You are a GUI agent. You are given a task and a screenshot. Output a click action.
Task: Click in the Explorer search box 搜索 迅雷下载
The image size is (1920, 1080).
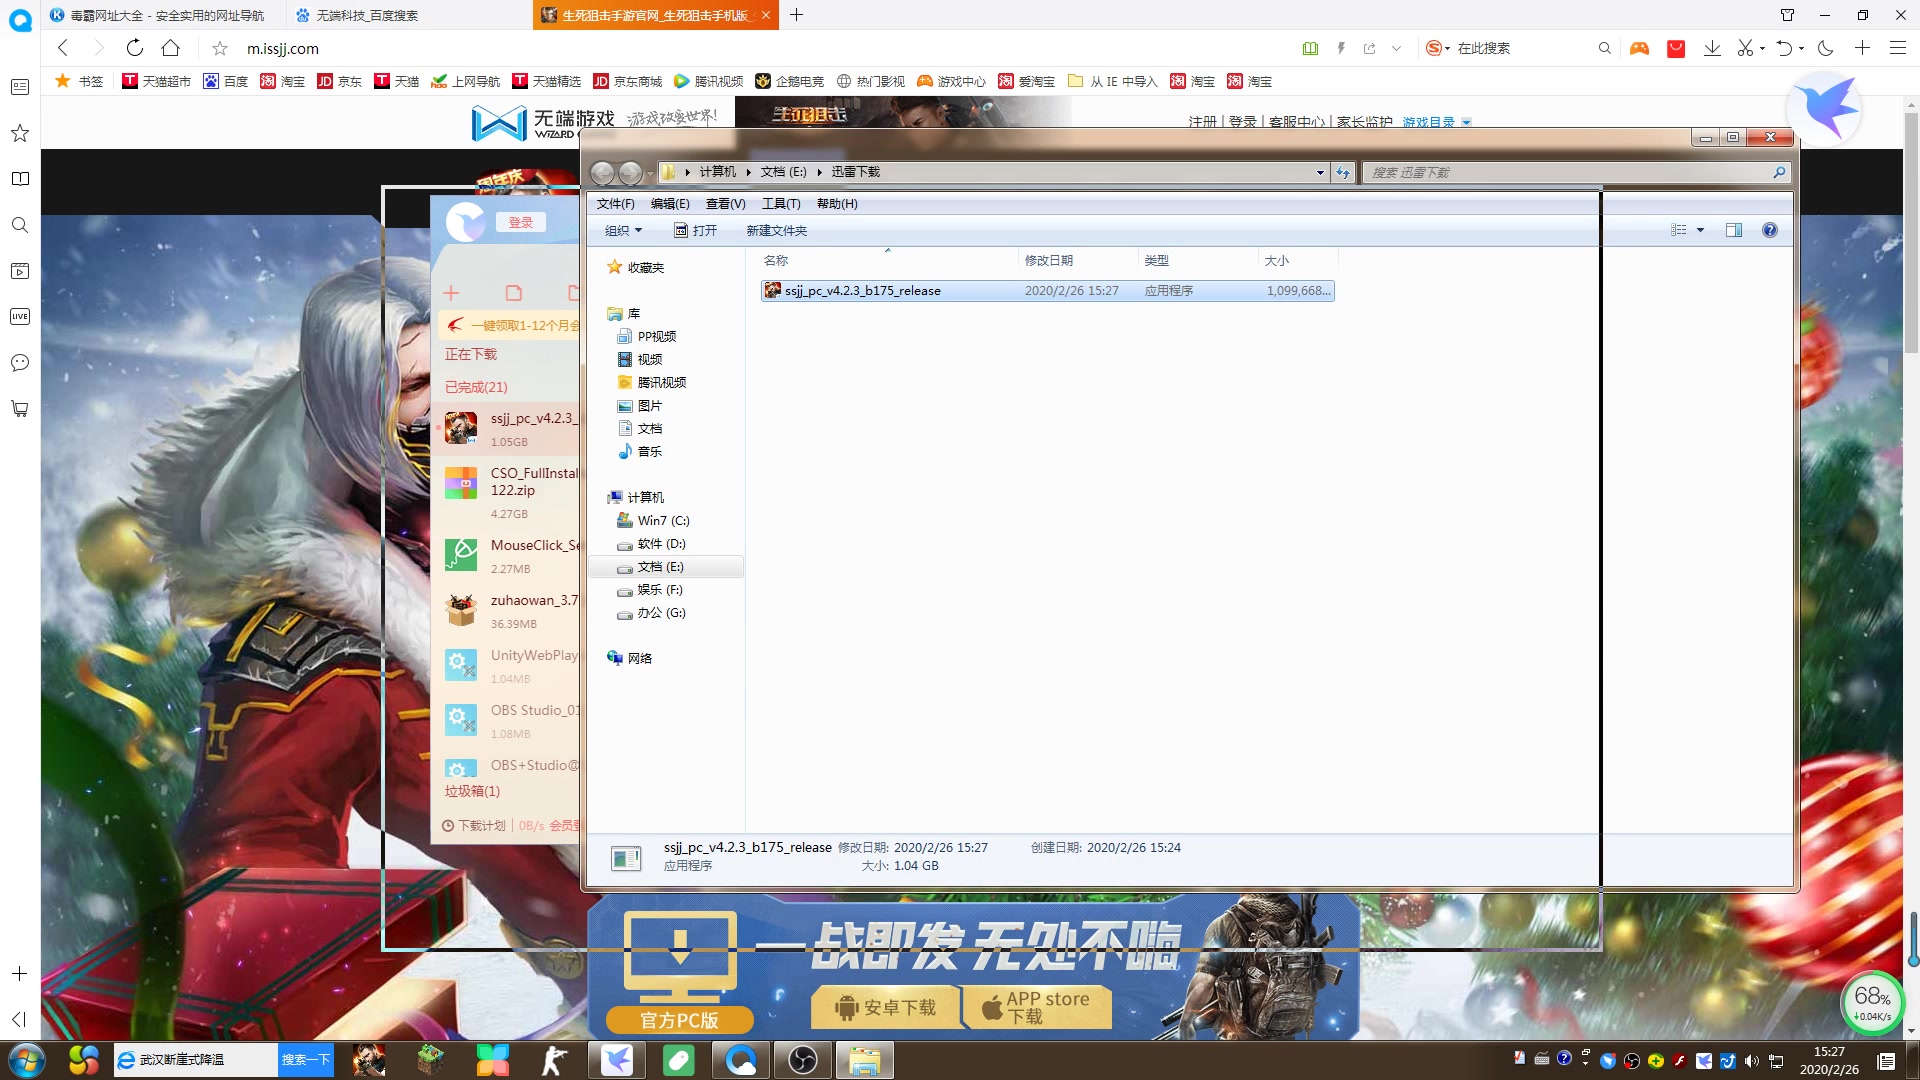pyautogui.click(x=1575, y=172)
